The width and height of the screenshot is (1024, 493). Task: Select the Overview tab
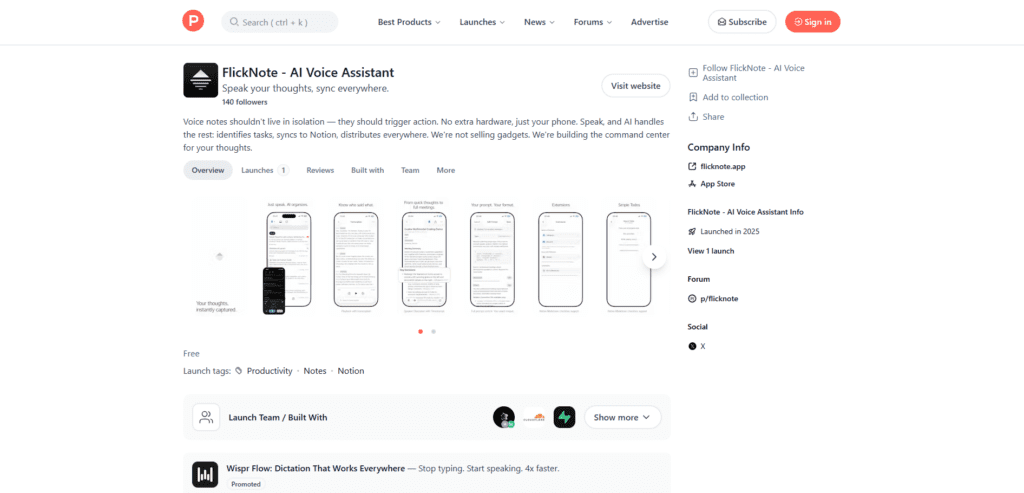[x=208, y=170]
